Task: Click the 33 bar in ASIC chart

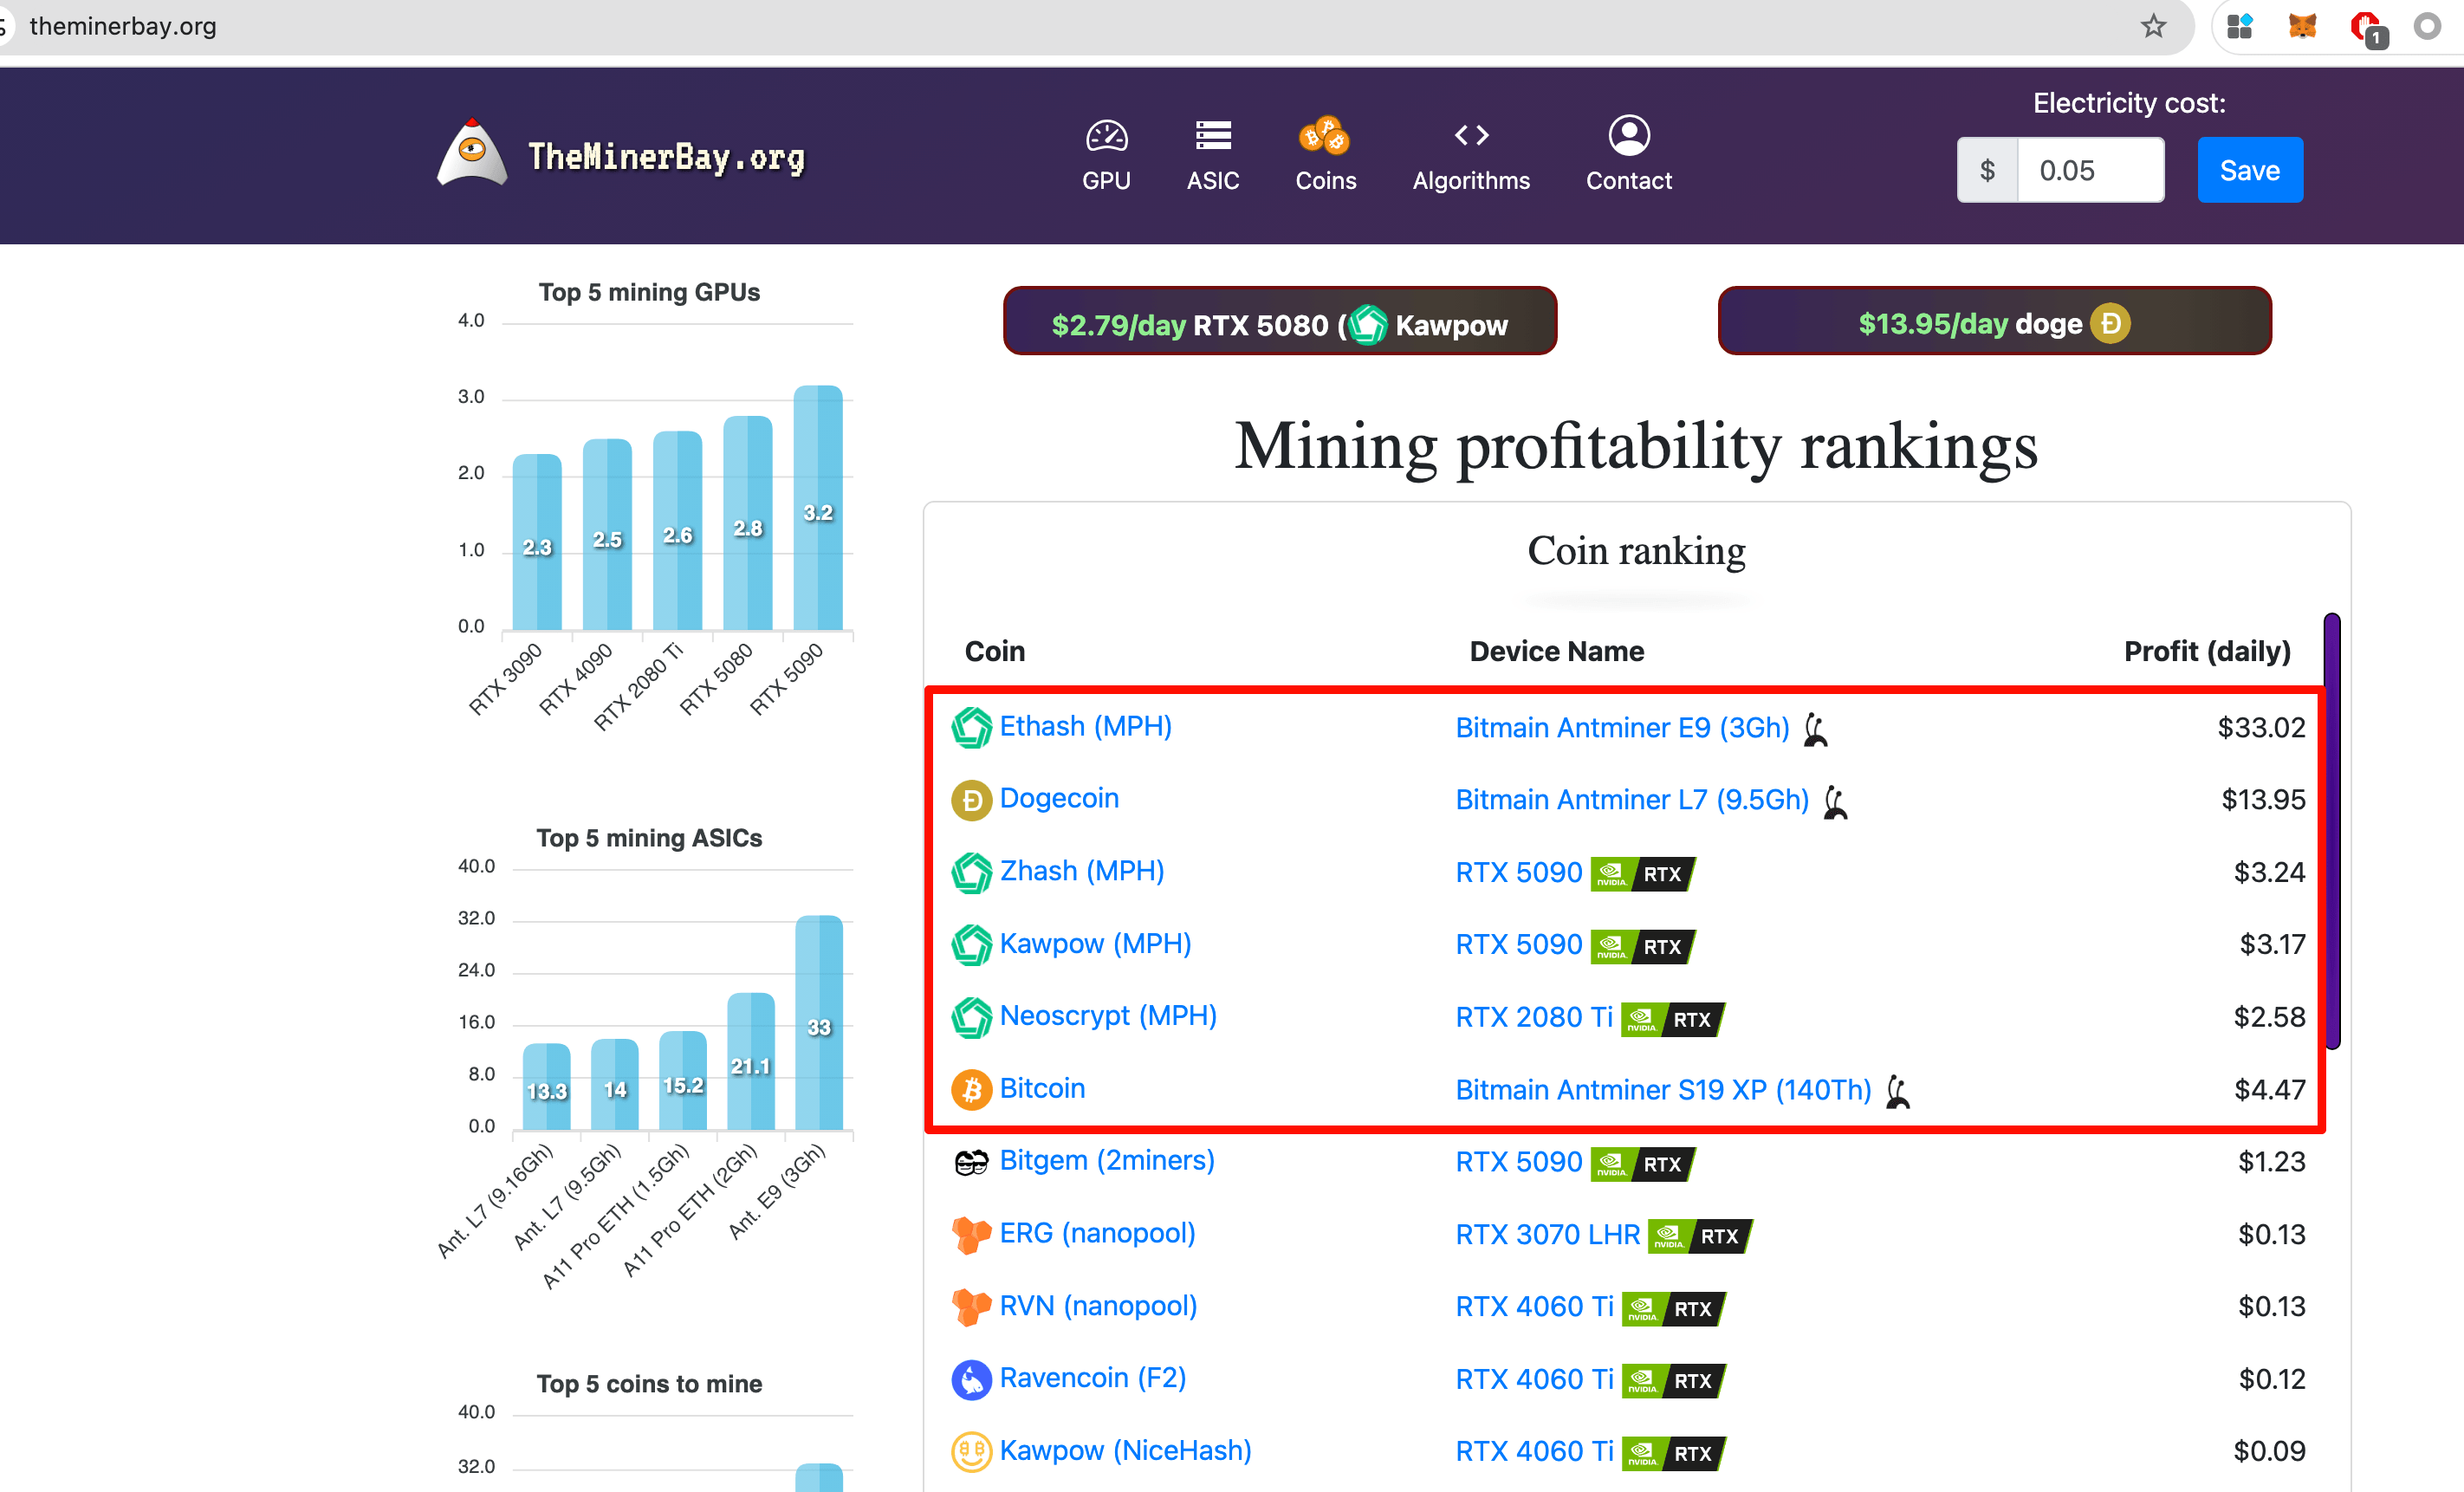Action: pyautogui.click(x=819, y=1023)
